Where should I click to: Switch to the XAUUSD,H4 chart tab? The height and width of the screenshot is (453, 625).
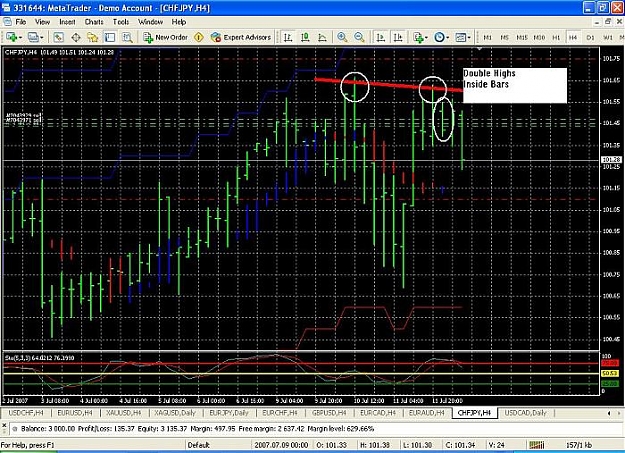point(124,413)
